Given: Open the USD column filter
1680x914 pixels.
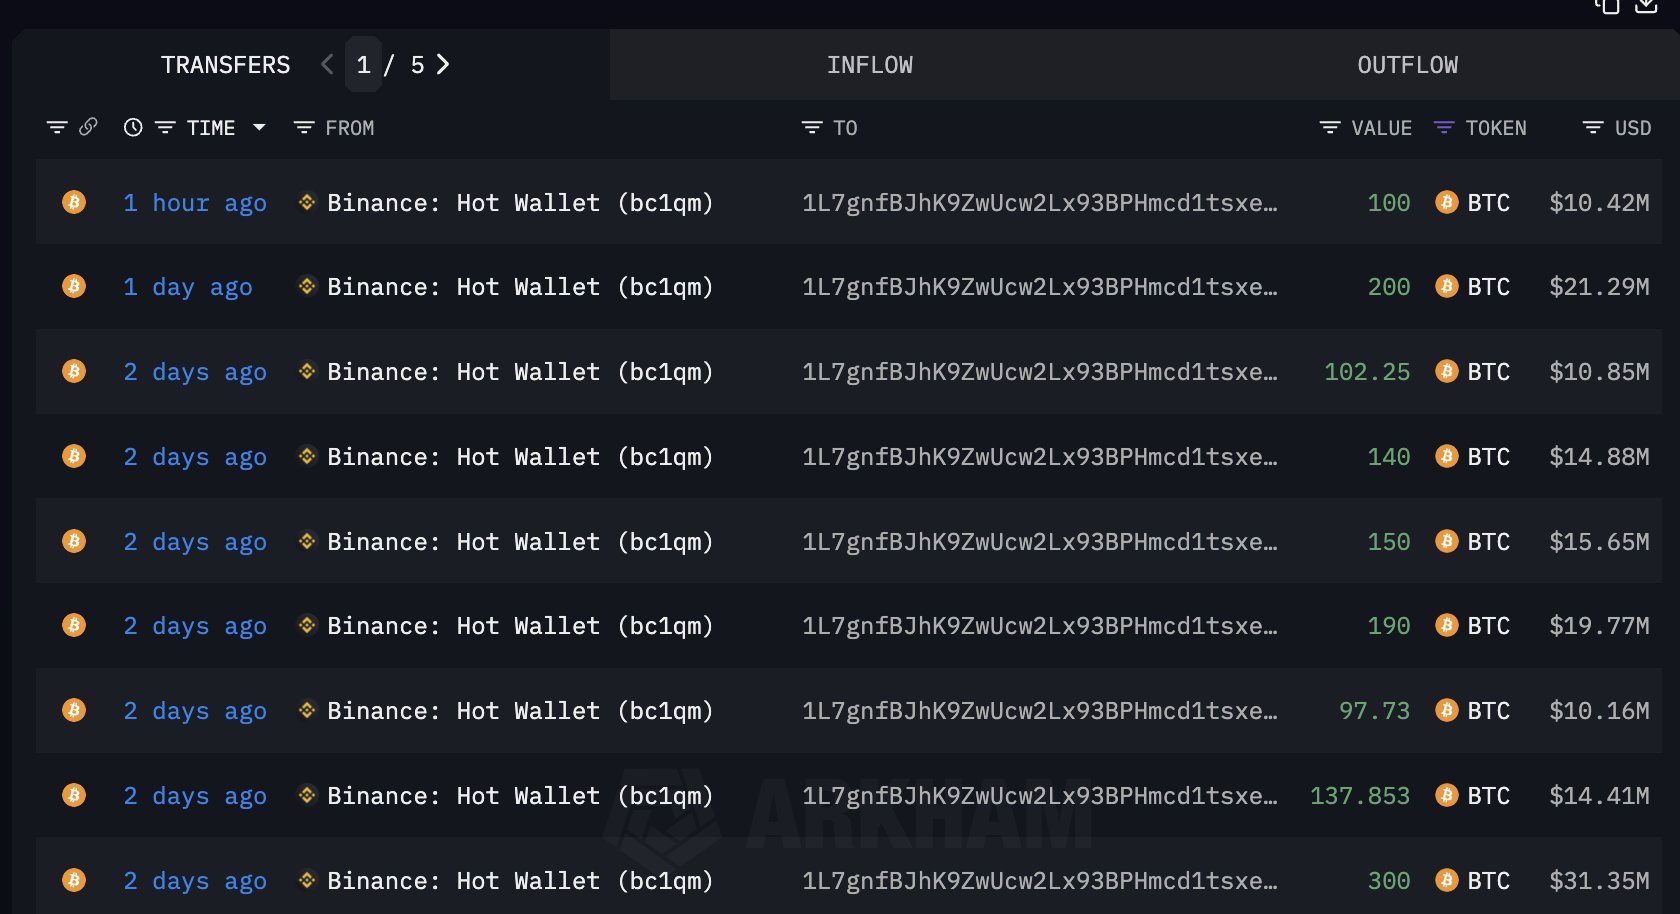Looking at the screenshot, I should pos(1593,128).
